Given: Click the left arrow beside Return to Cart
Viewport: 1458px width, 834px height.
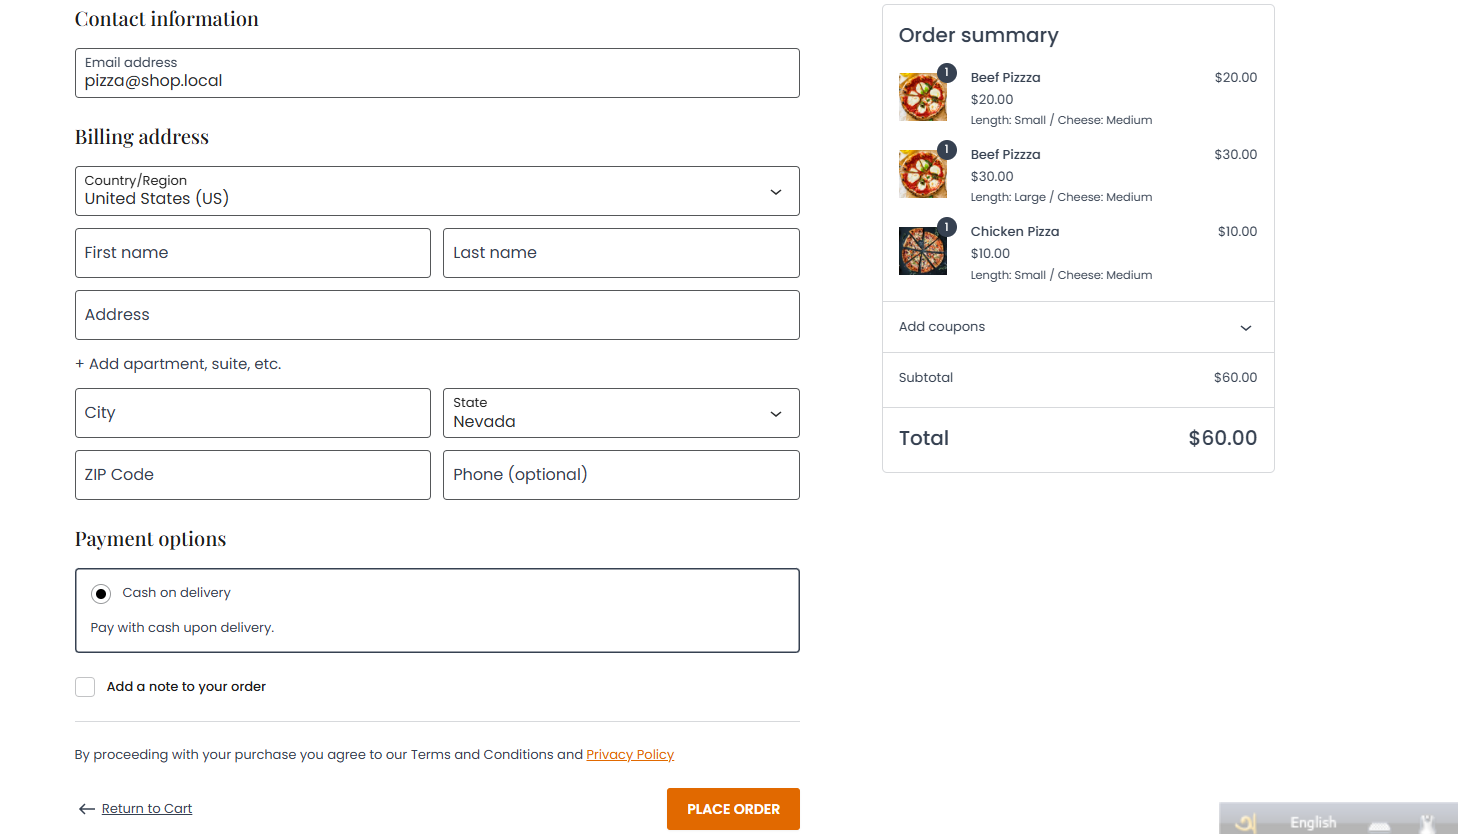Looking at the screenshot, I should click(x=87, y=809).
